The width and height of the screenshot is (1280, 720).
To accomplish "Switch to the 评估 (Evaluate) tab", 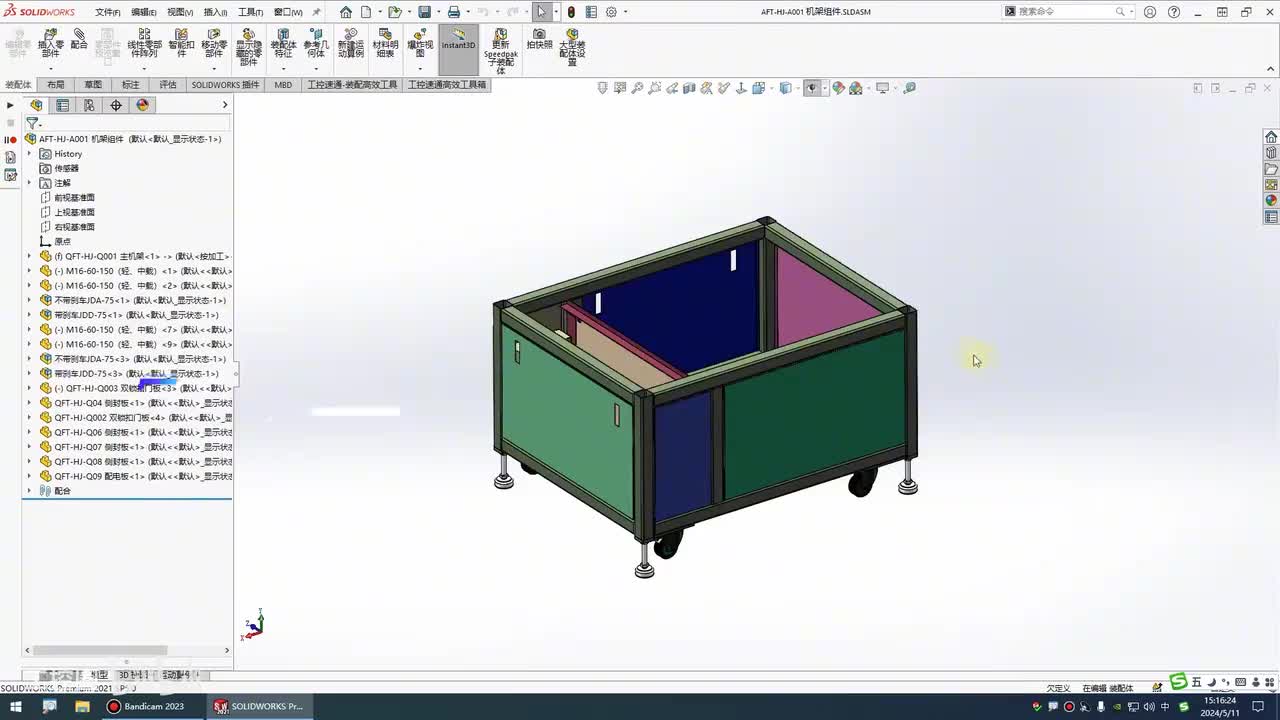I will (x=167, y=85).
